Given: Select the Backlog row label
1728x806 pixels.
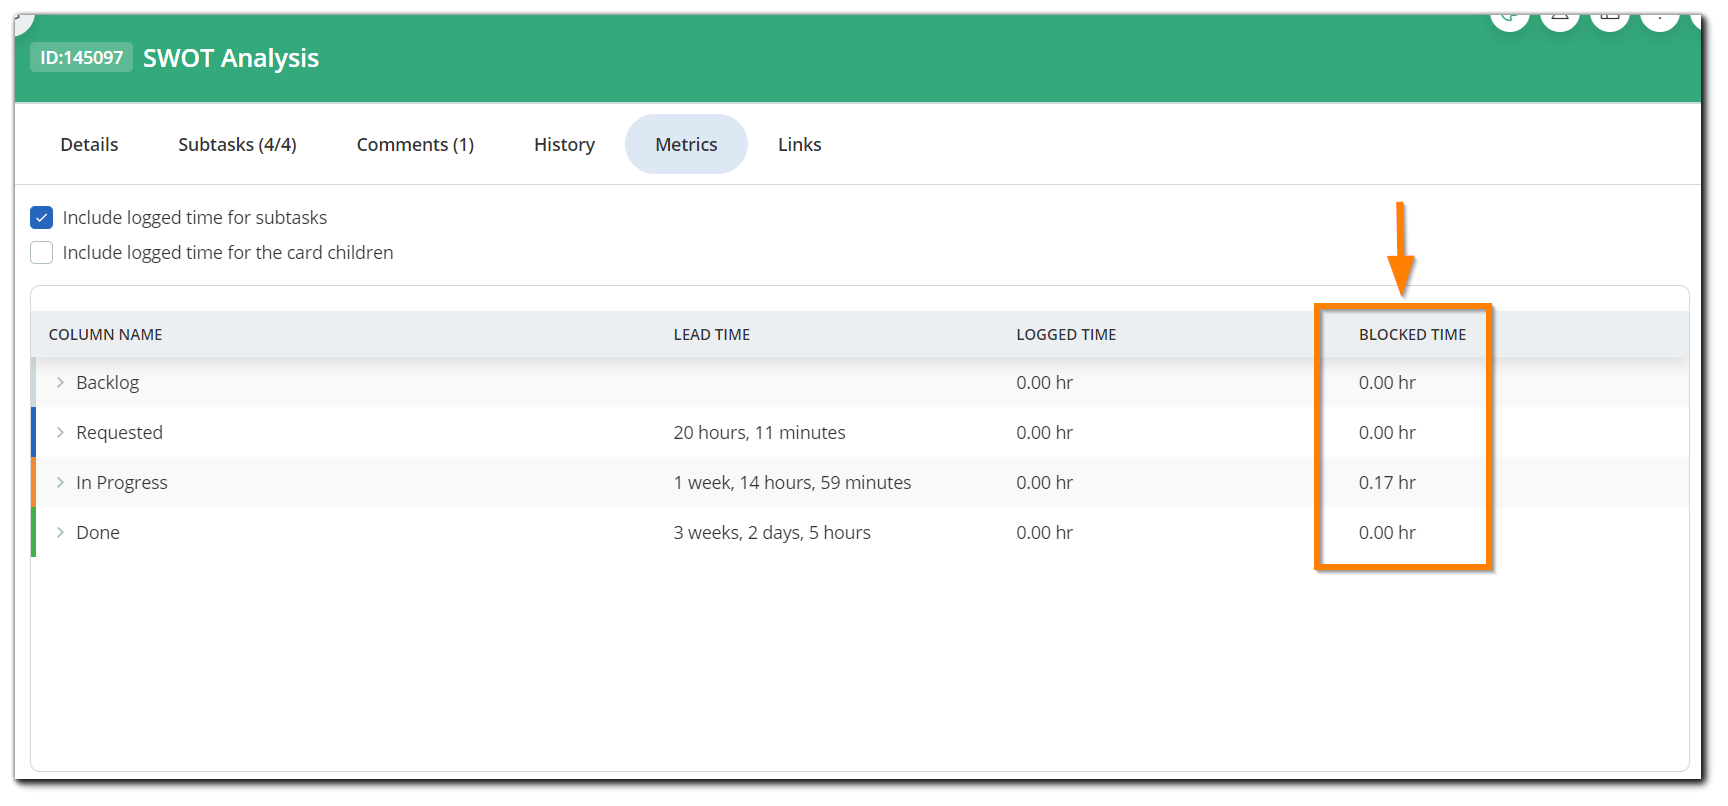Looking at the screenshot, I should (x=107, y=382).
